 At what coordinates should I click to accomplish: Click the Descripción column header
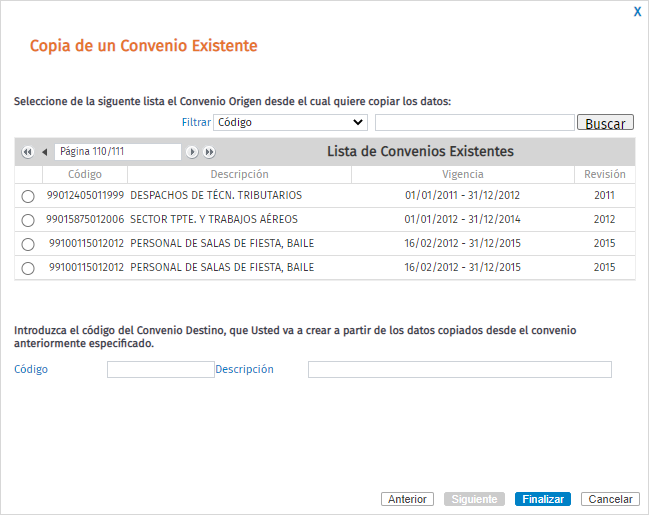(239, 174)
